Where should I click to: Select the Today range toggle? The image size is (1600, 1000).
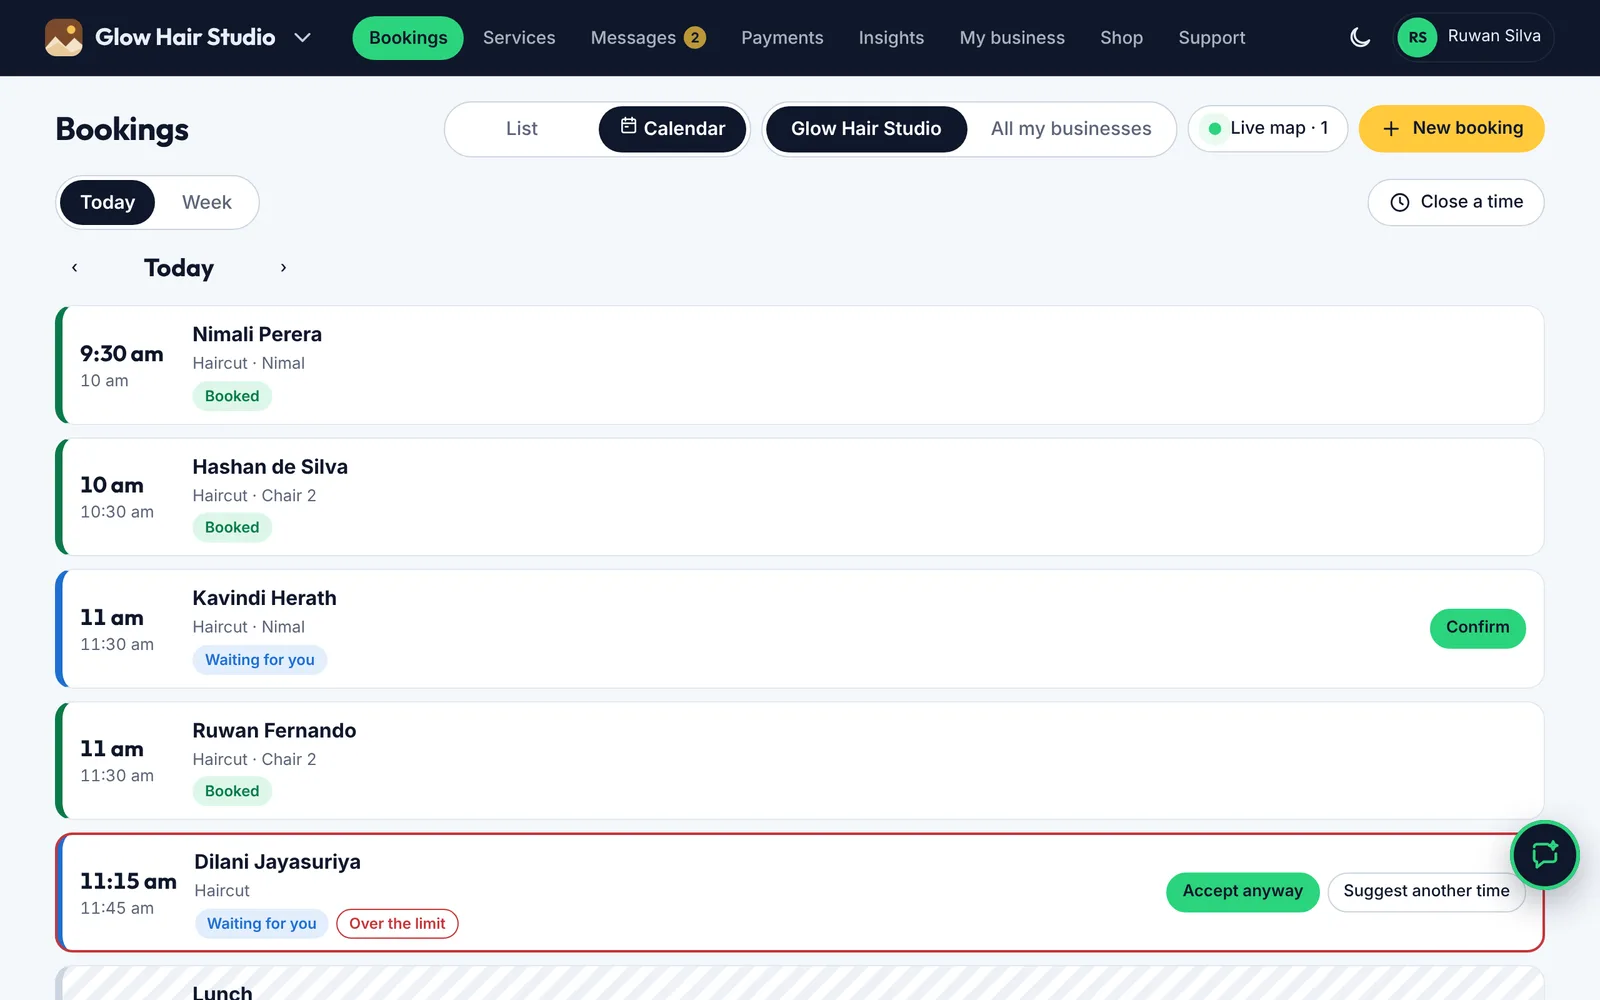coord(107,203)
